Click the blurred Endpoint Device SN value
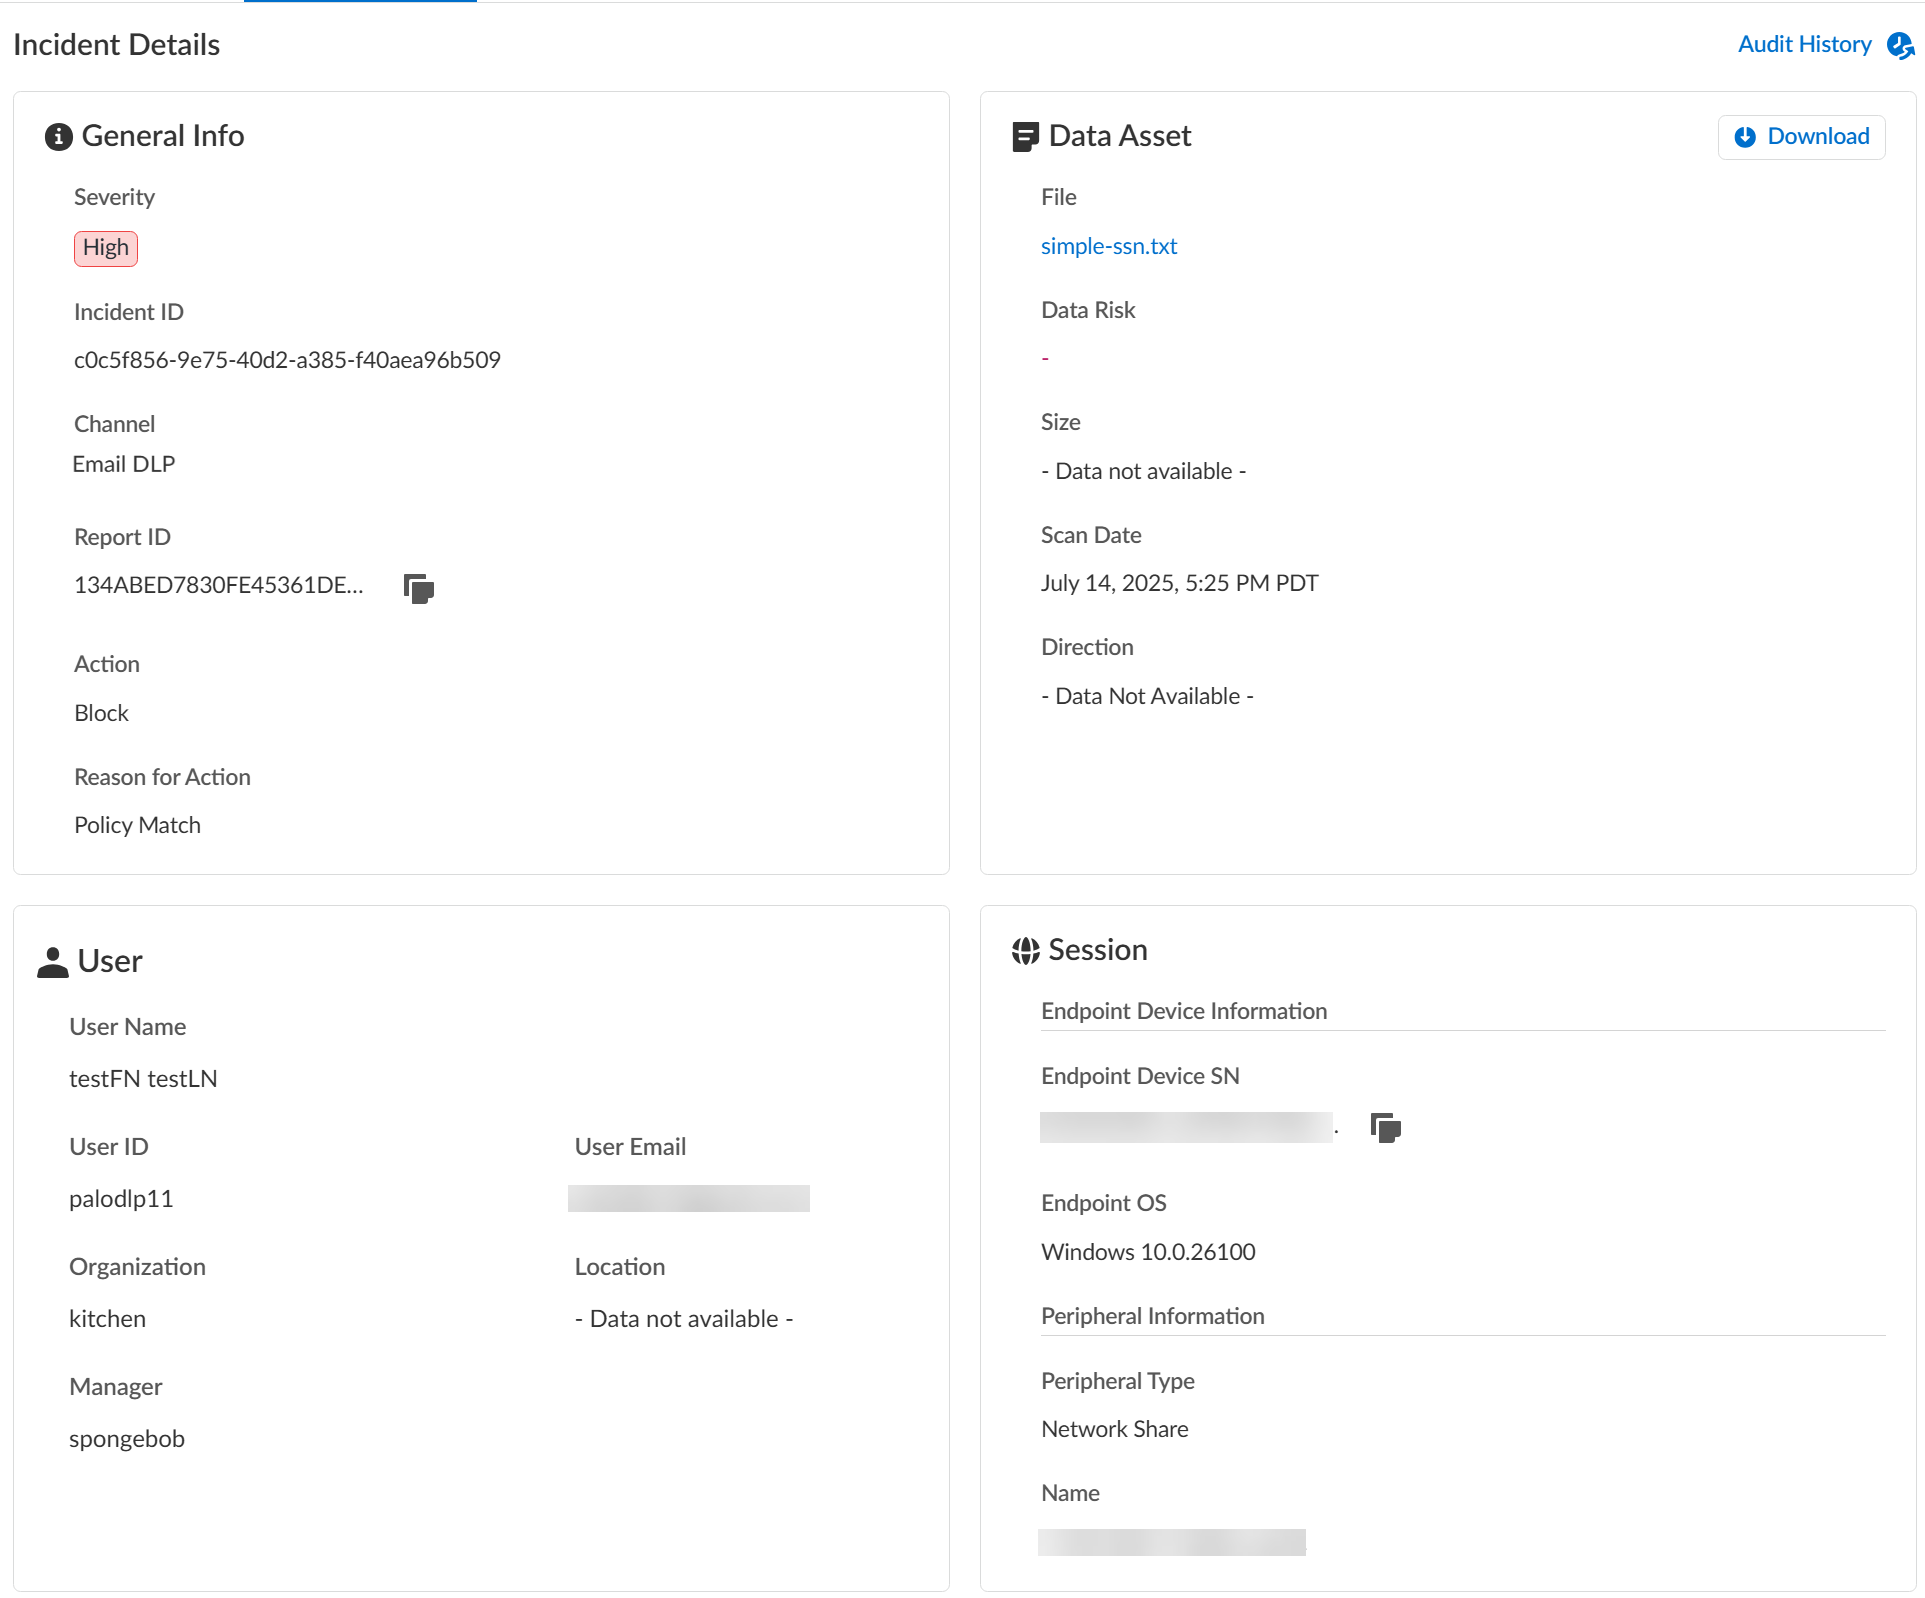This screenshot has width=1925, height=1598. pyautogui.click(x=1186, y=1127)
